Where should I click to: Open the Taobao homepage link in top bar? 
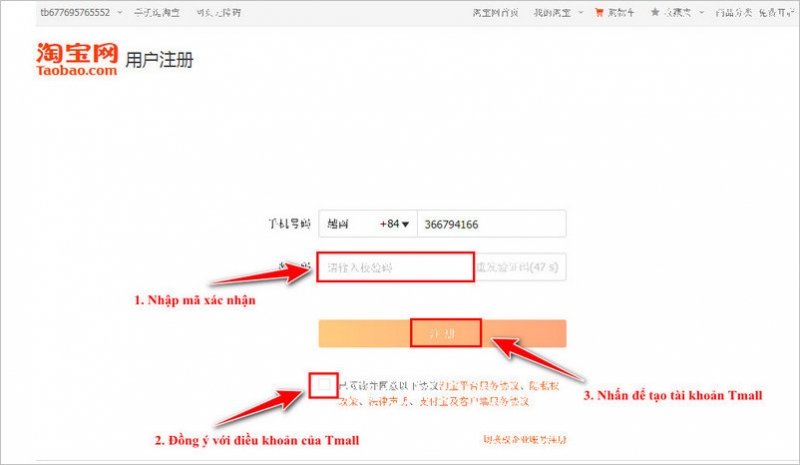pyautogui.click(x=495, y=12)
